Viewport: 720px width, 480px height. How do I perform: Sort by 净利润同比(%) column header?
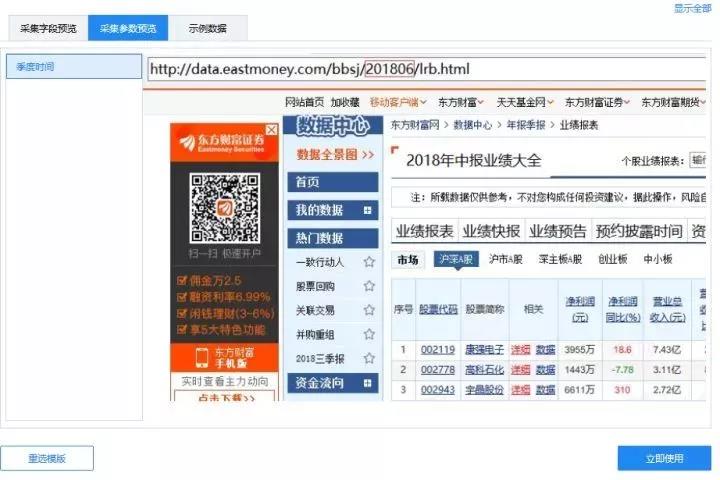623,309
